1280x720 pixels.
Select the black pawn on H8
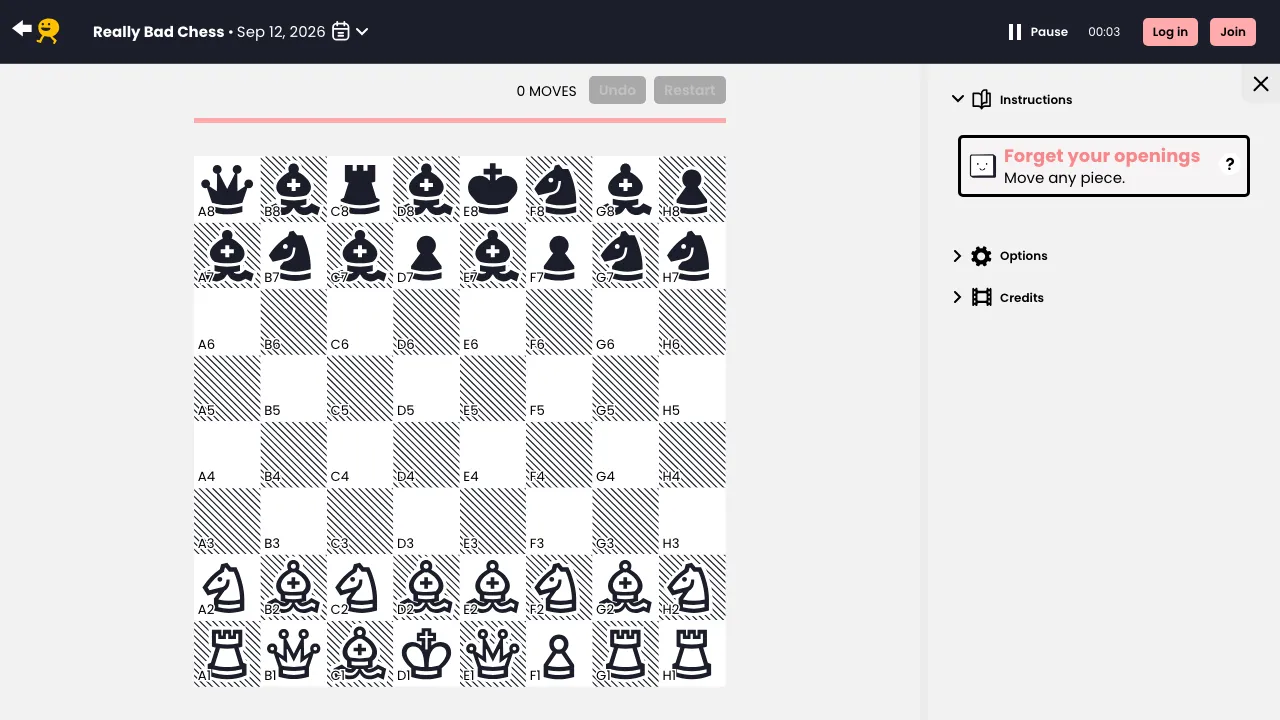[692, 189]
